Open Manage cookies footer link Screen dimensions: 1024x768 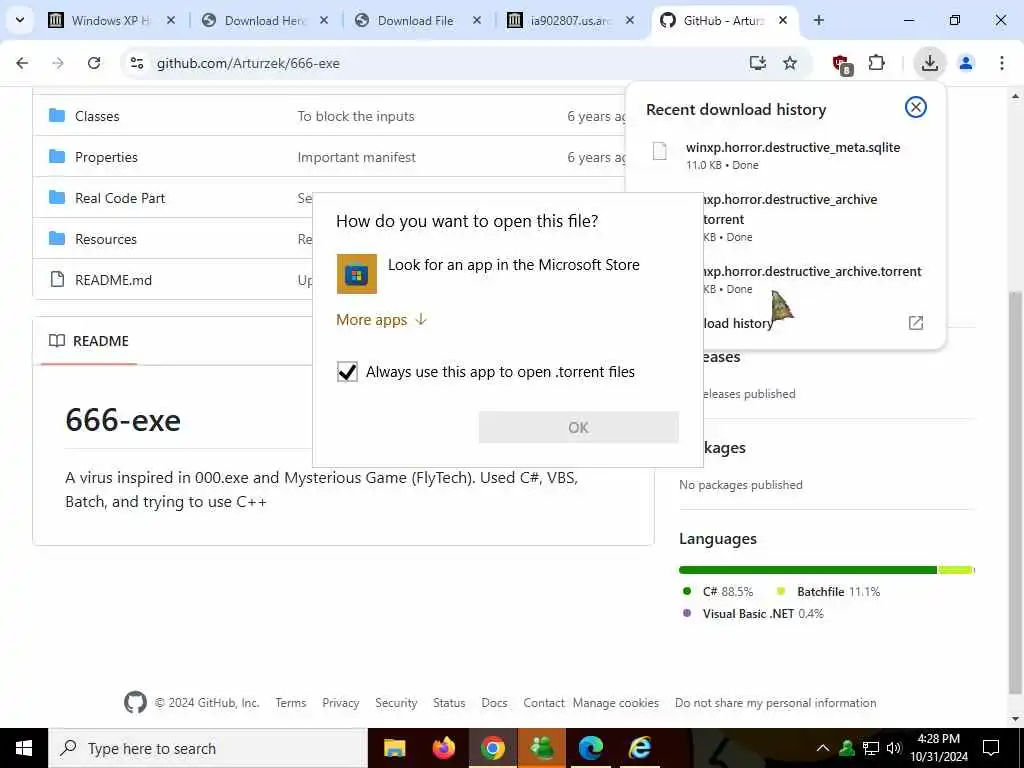tap(616, 703)
